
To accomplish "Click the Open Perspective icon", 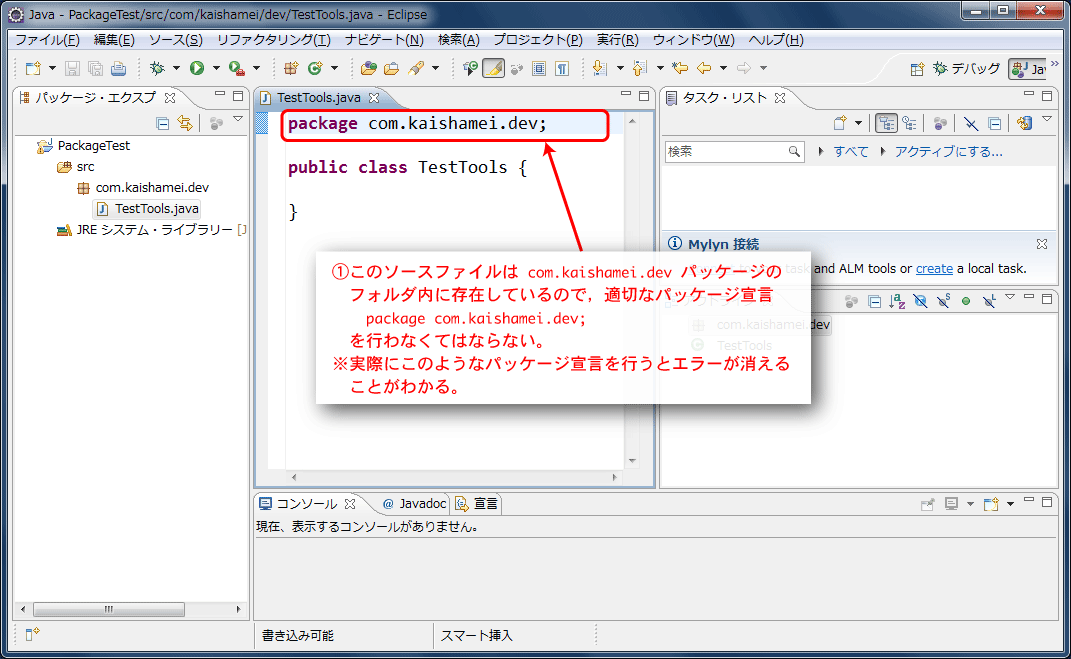I will tap(917, 69).
